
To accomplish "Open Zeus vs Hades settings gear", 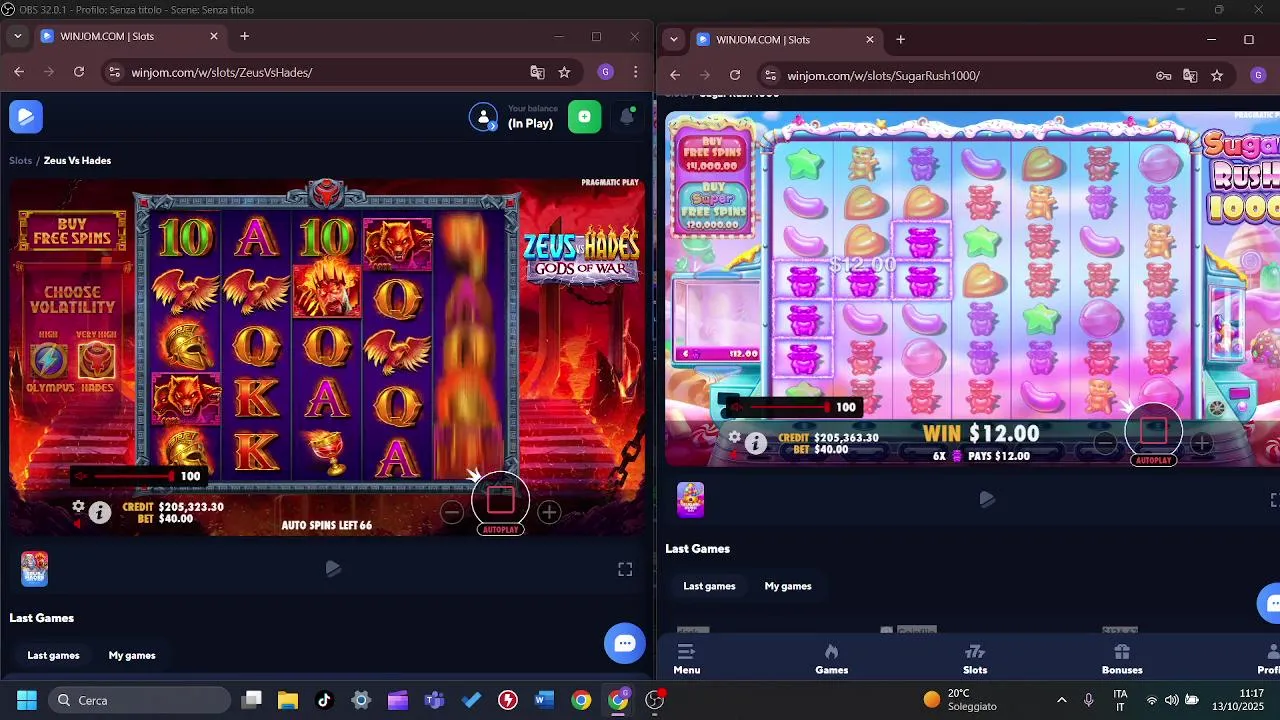I will click(x=78, y=507).
